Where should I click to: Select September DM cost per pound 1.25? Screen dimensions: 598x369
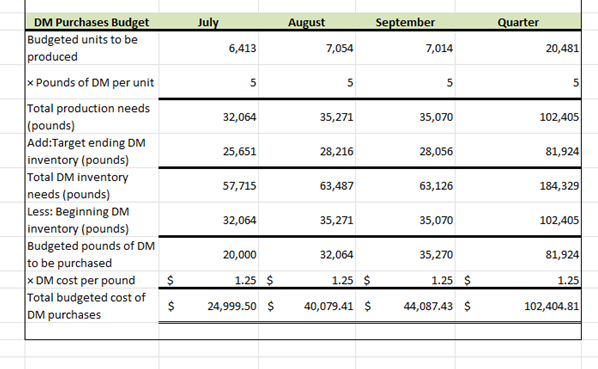click(405, 280)
